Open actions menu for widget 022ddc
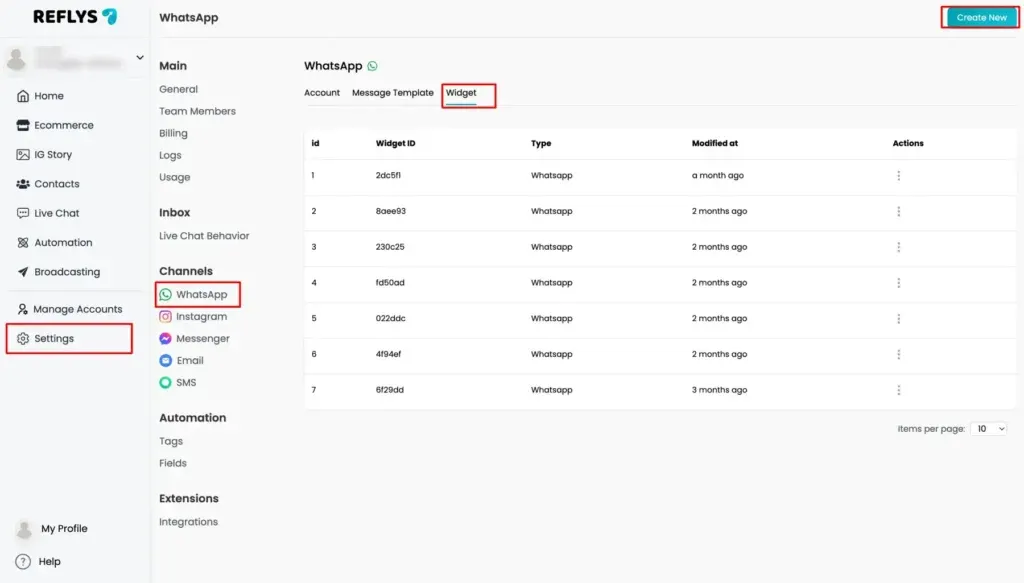This screenshot has height=583, width=1024. pyautogui.click(x=899, y=319)
